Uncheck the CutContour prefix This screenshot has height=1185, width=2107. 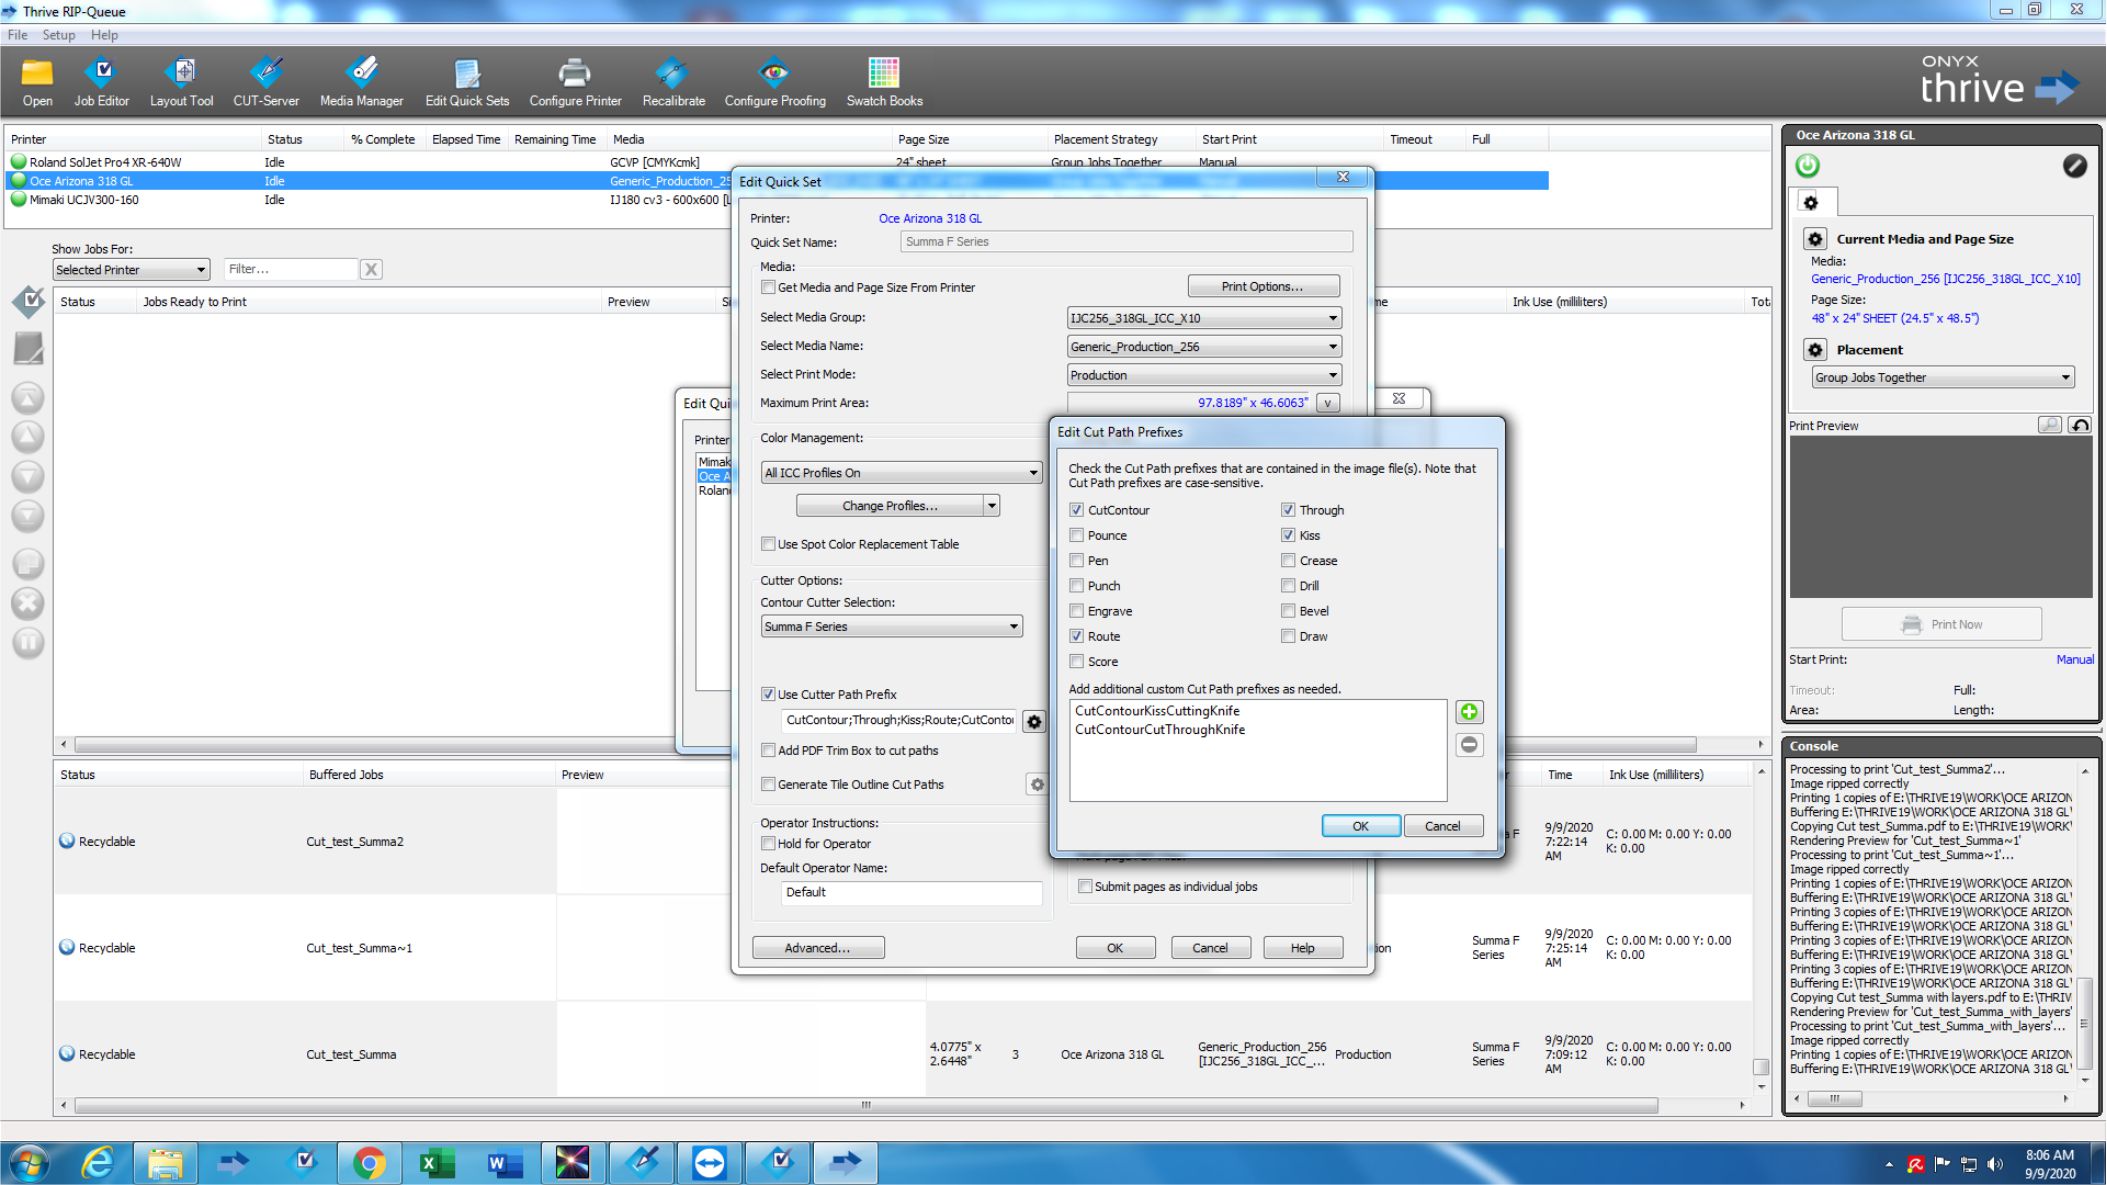(x=1076, y=510)
